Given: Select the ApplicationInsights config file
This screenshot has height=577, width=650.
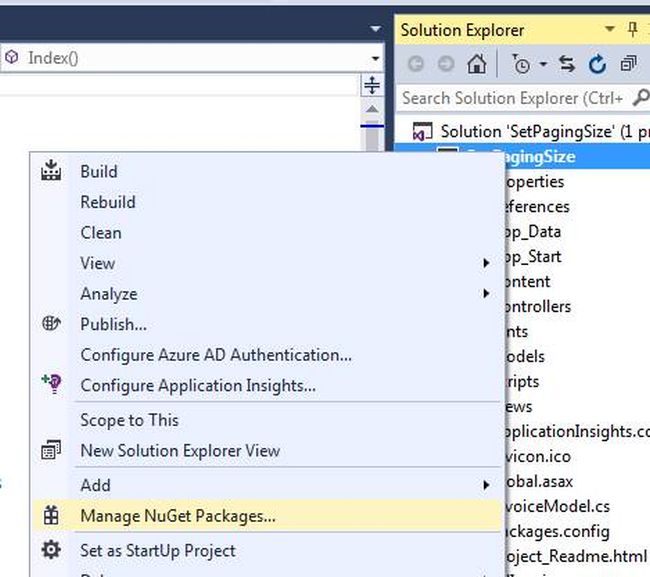Looking at the screenshot, I should 577,432.
